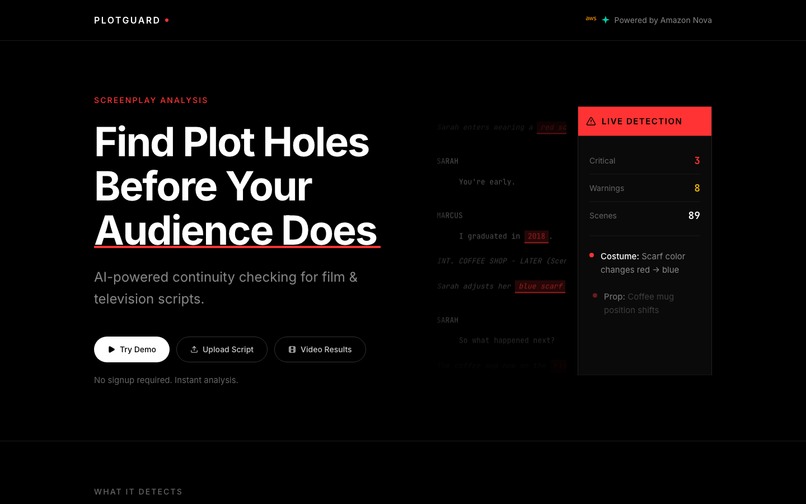Screen dimensions: 806x504
Task: Click the Upload Script button
Action: click(222, 349)
